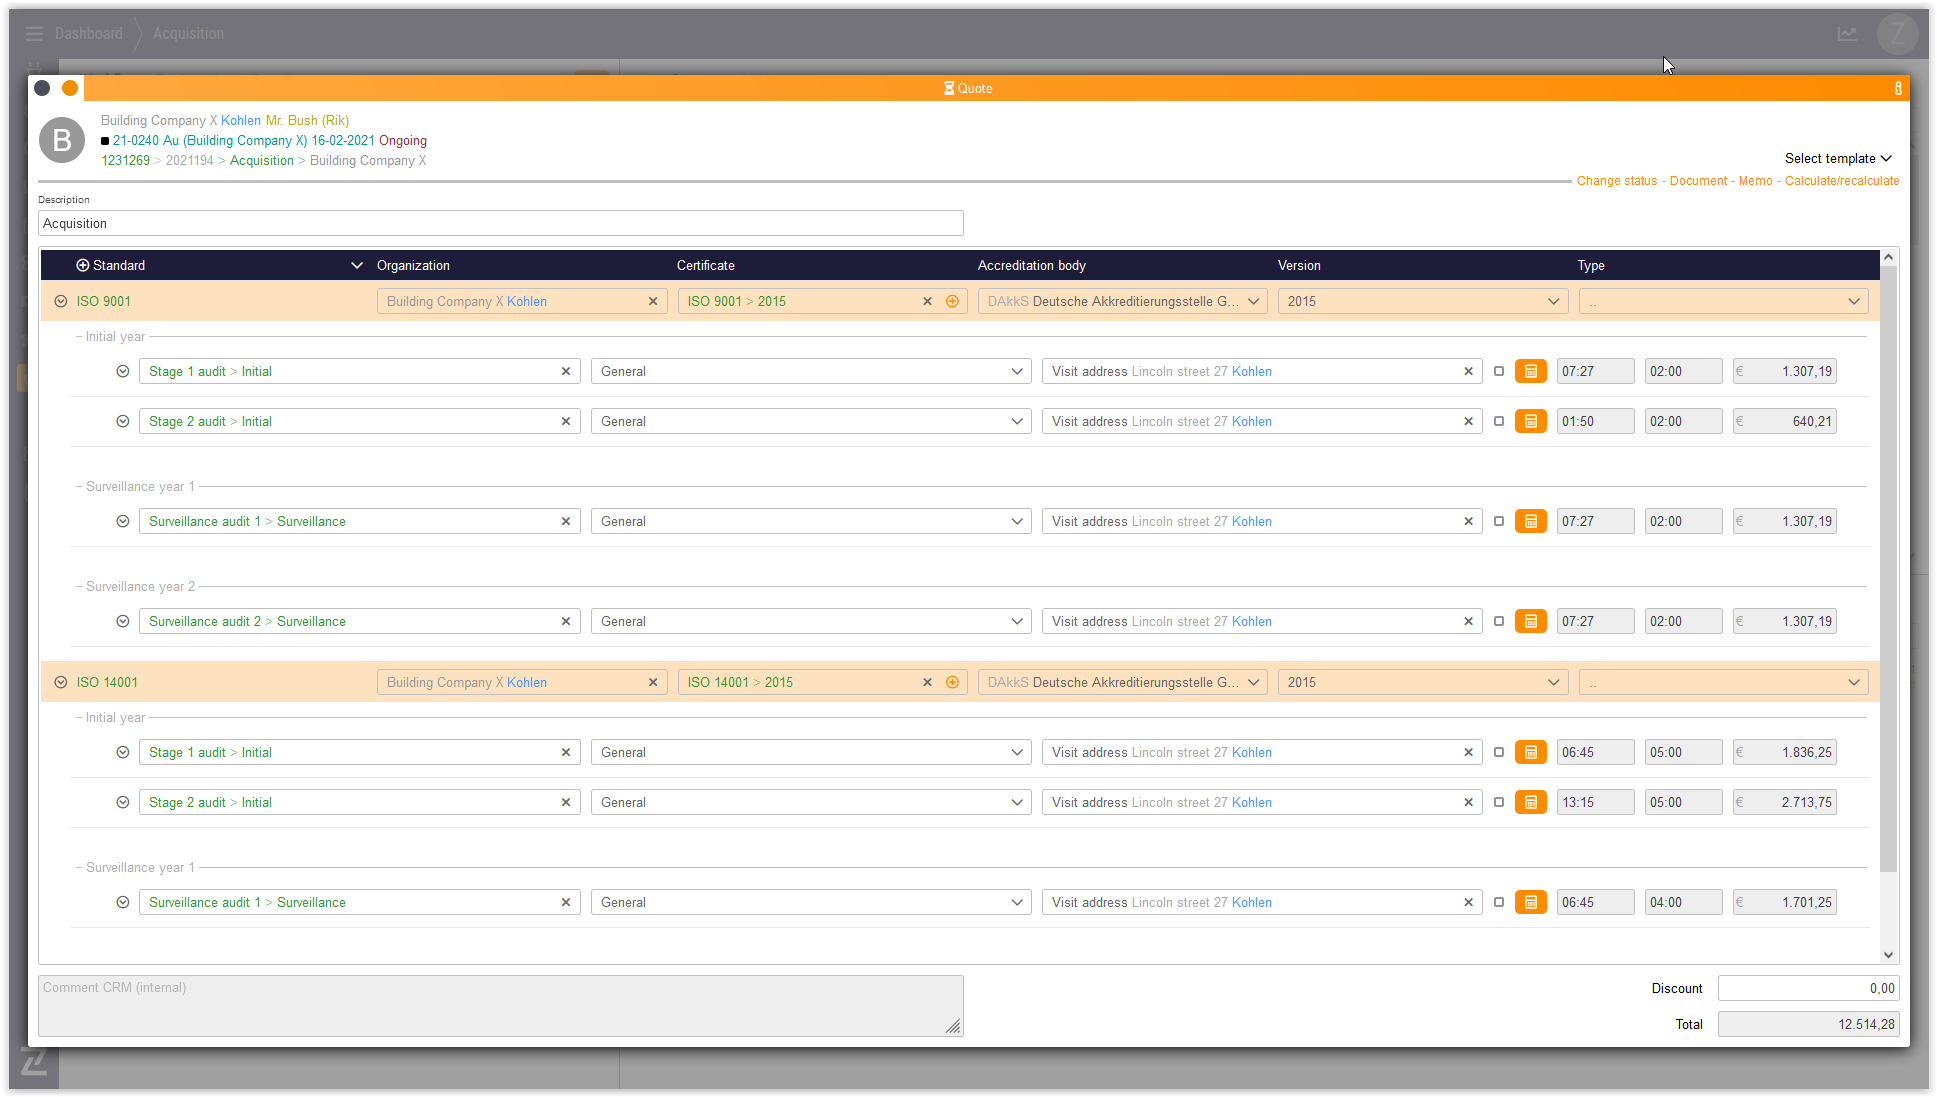The image size is (1937, 1097).
Task: Click the orange plus icon next to ISO 9001 > 2015 certificate
Action: point(952,301)
